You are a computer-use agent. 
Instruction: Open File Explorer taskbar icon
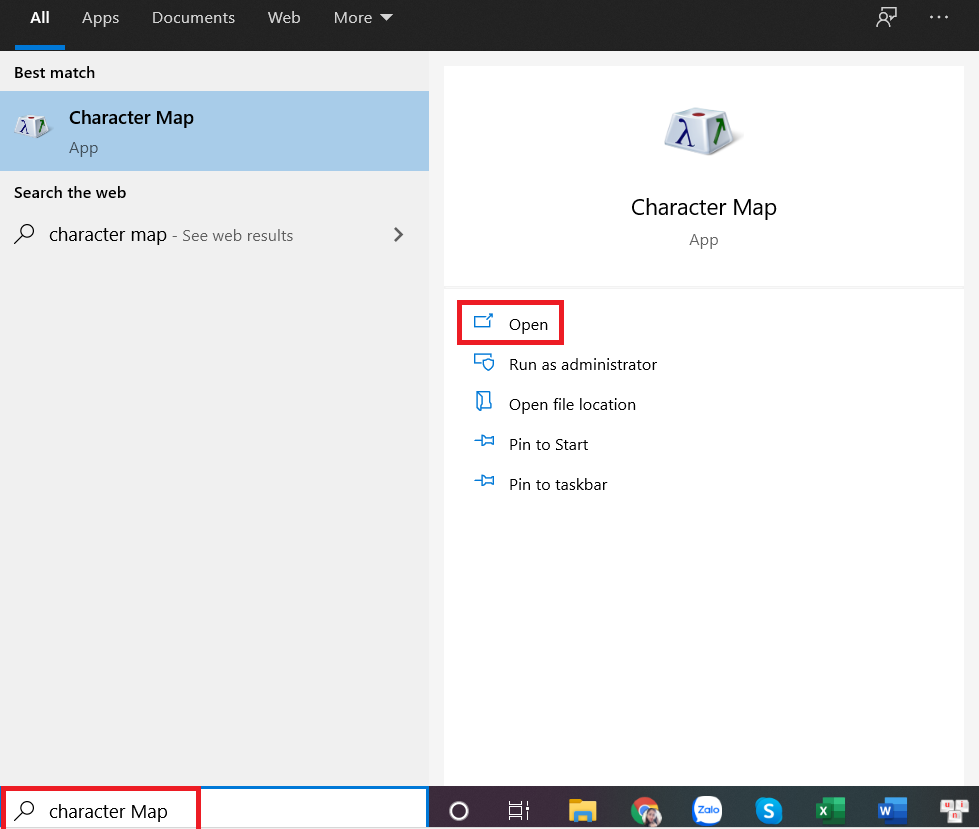tap(582, 810)
